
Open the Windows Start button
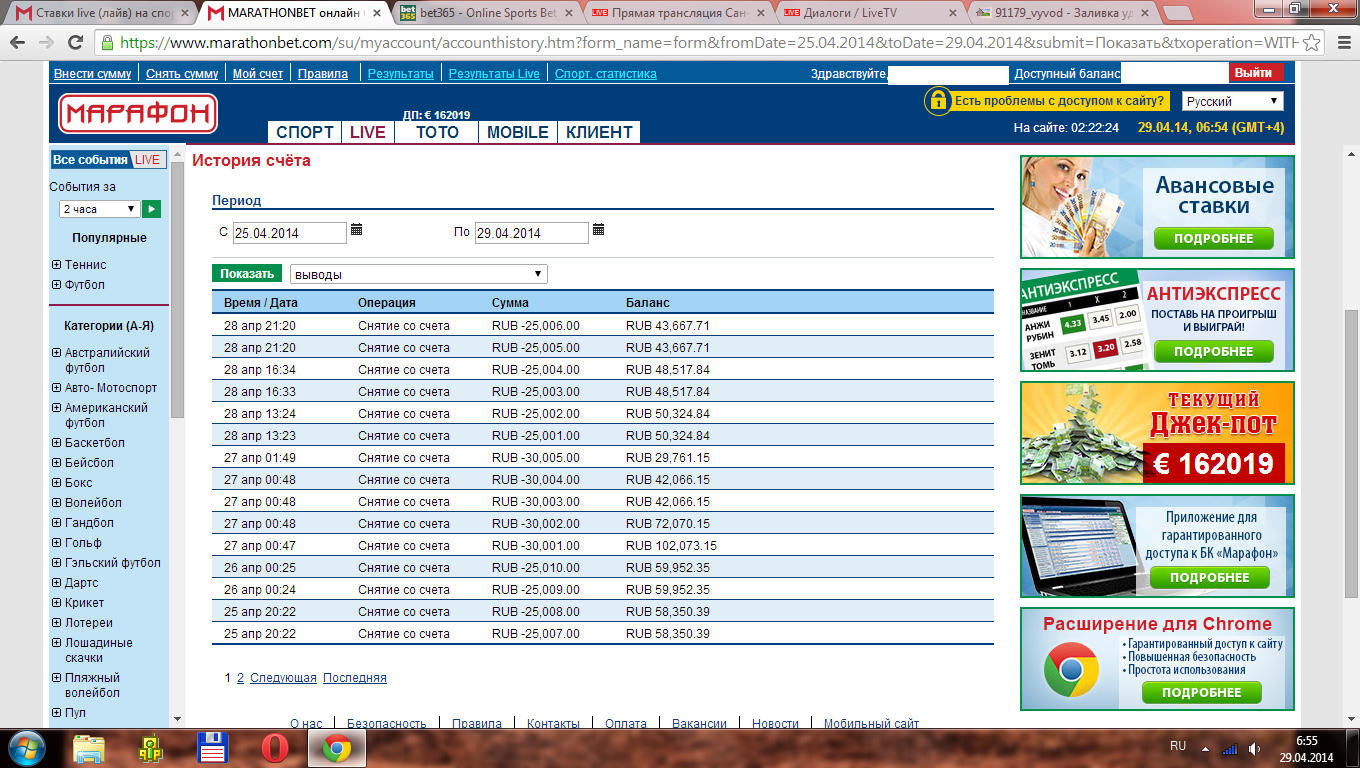pyautogui.click(x=26, y=748)
